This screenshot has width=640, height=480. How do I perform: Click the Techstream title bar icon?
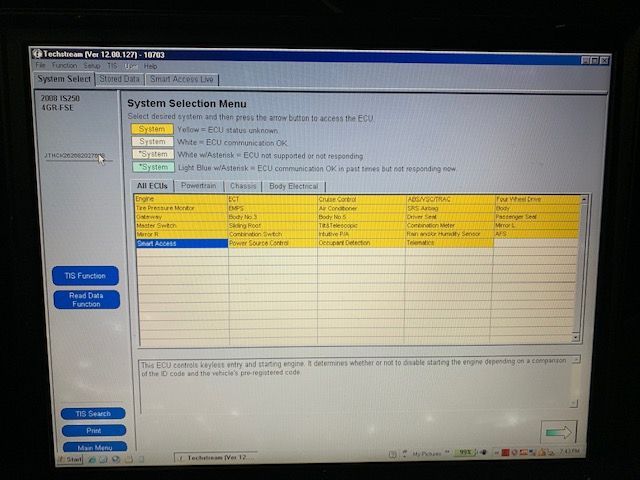(x=37, y=53)
